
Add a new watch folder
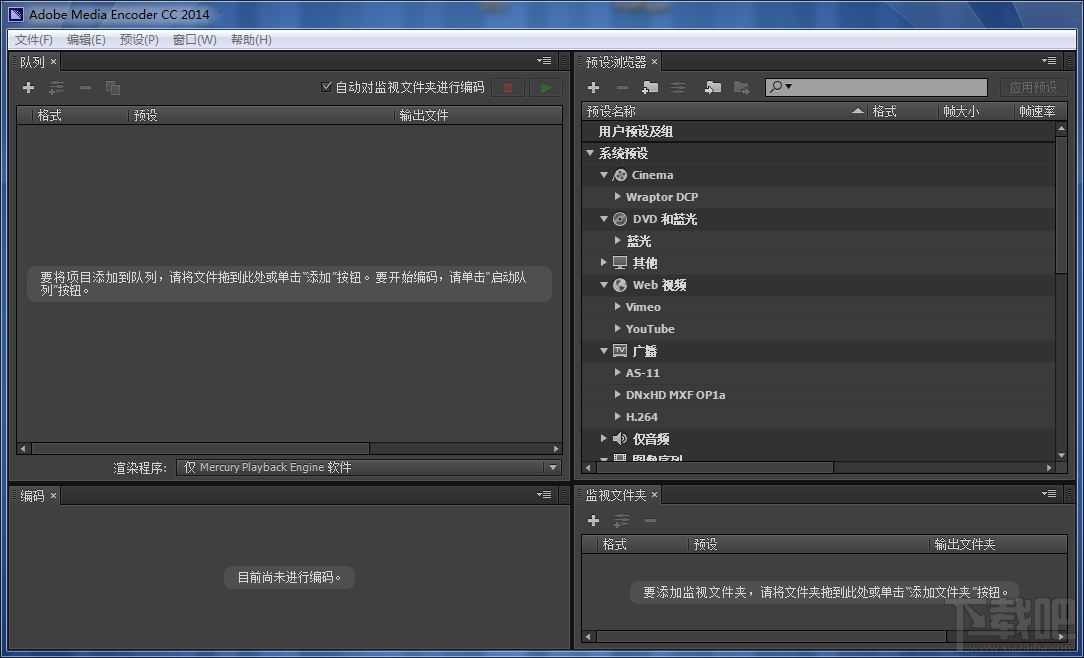(593, 521)
